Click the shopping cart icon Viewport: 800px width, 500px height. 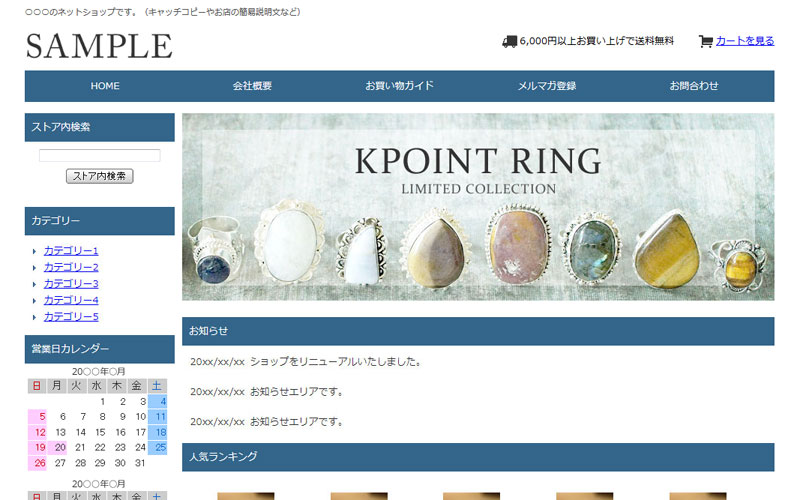[x=706, y=41]
